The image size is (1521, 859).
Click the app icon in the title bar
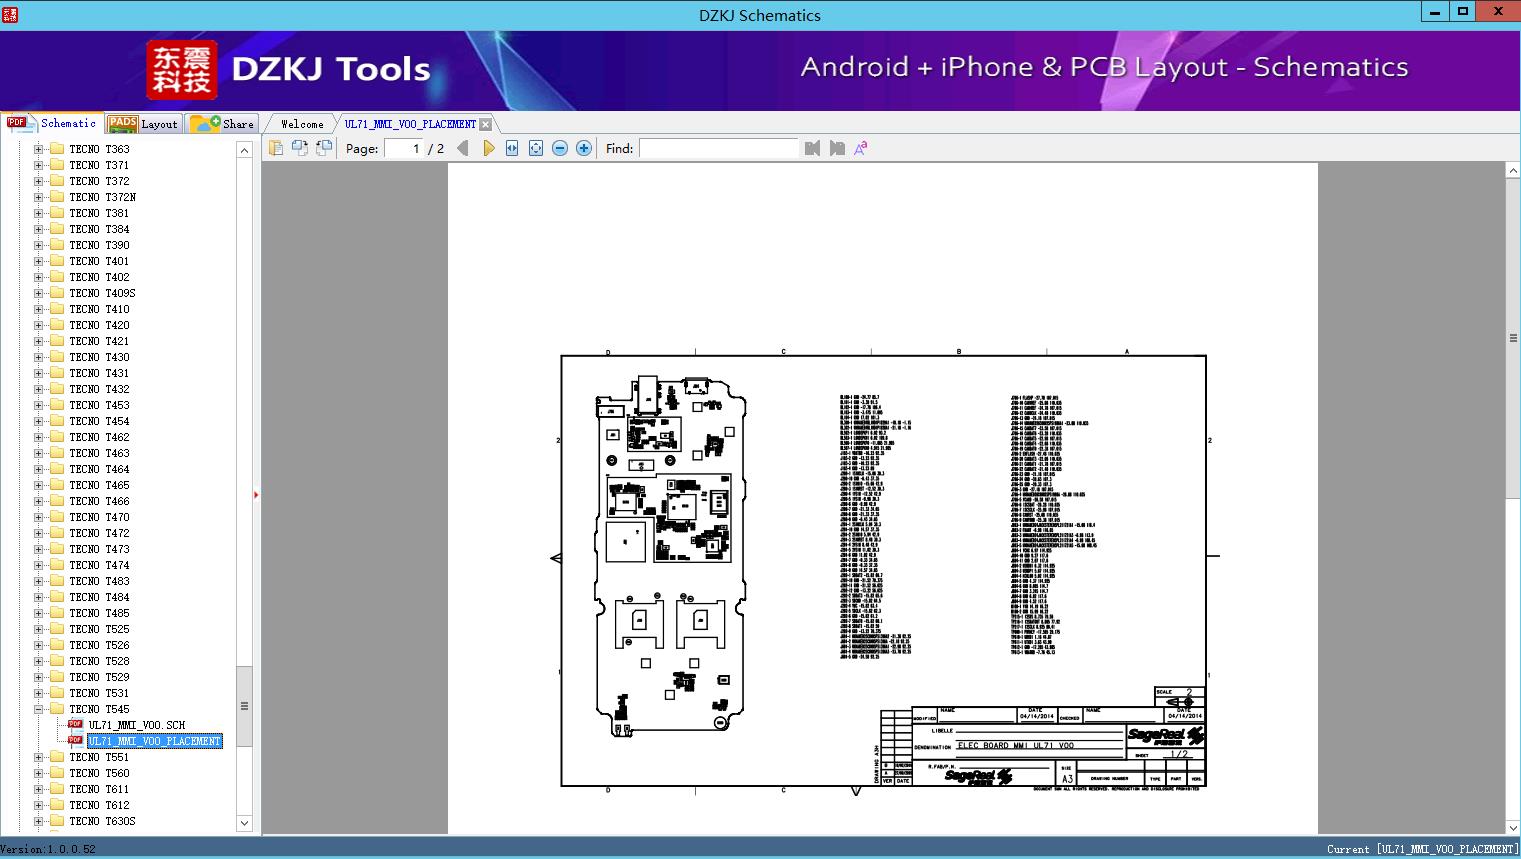[x=10, y=14]
